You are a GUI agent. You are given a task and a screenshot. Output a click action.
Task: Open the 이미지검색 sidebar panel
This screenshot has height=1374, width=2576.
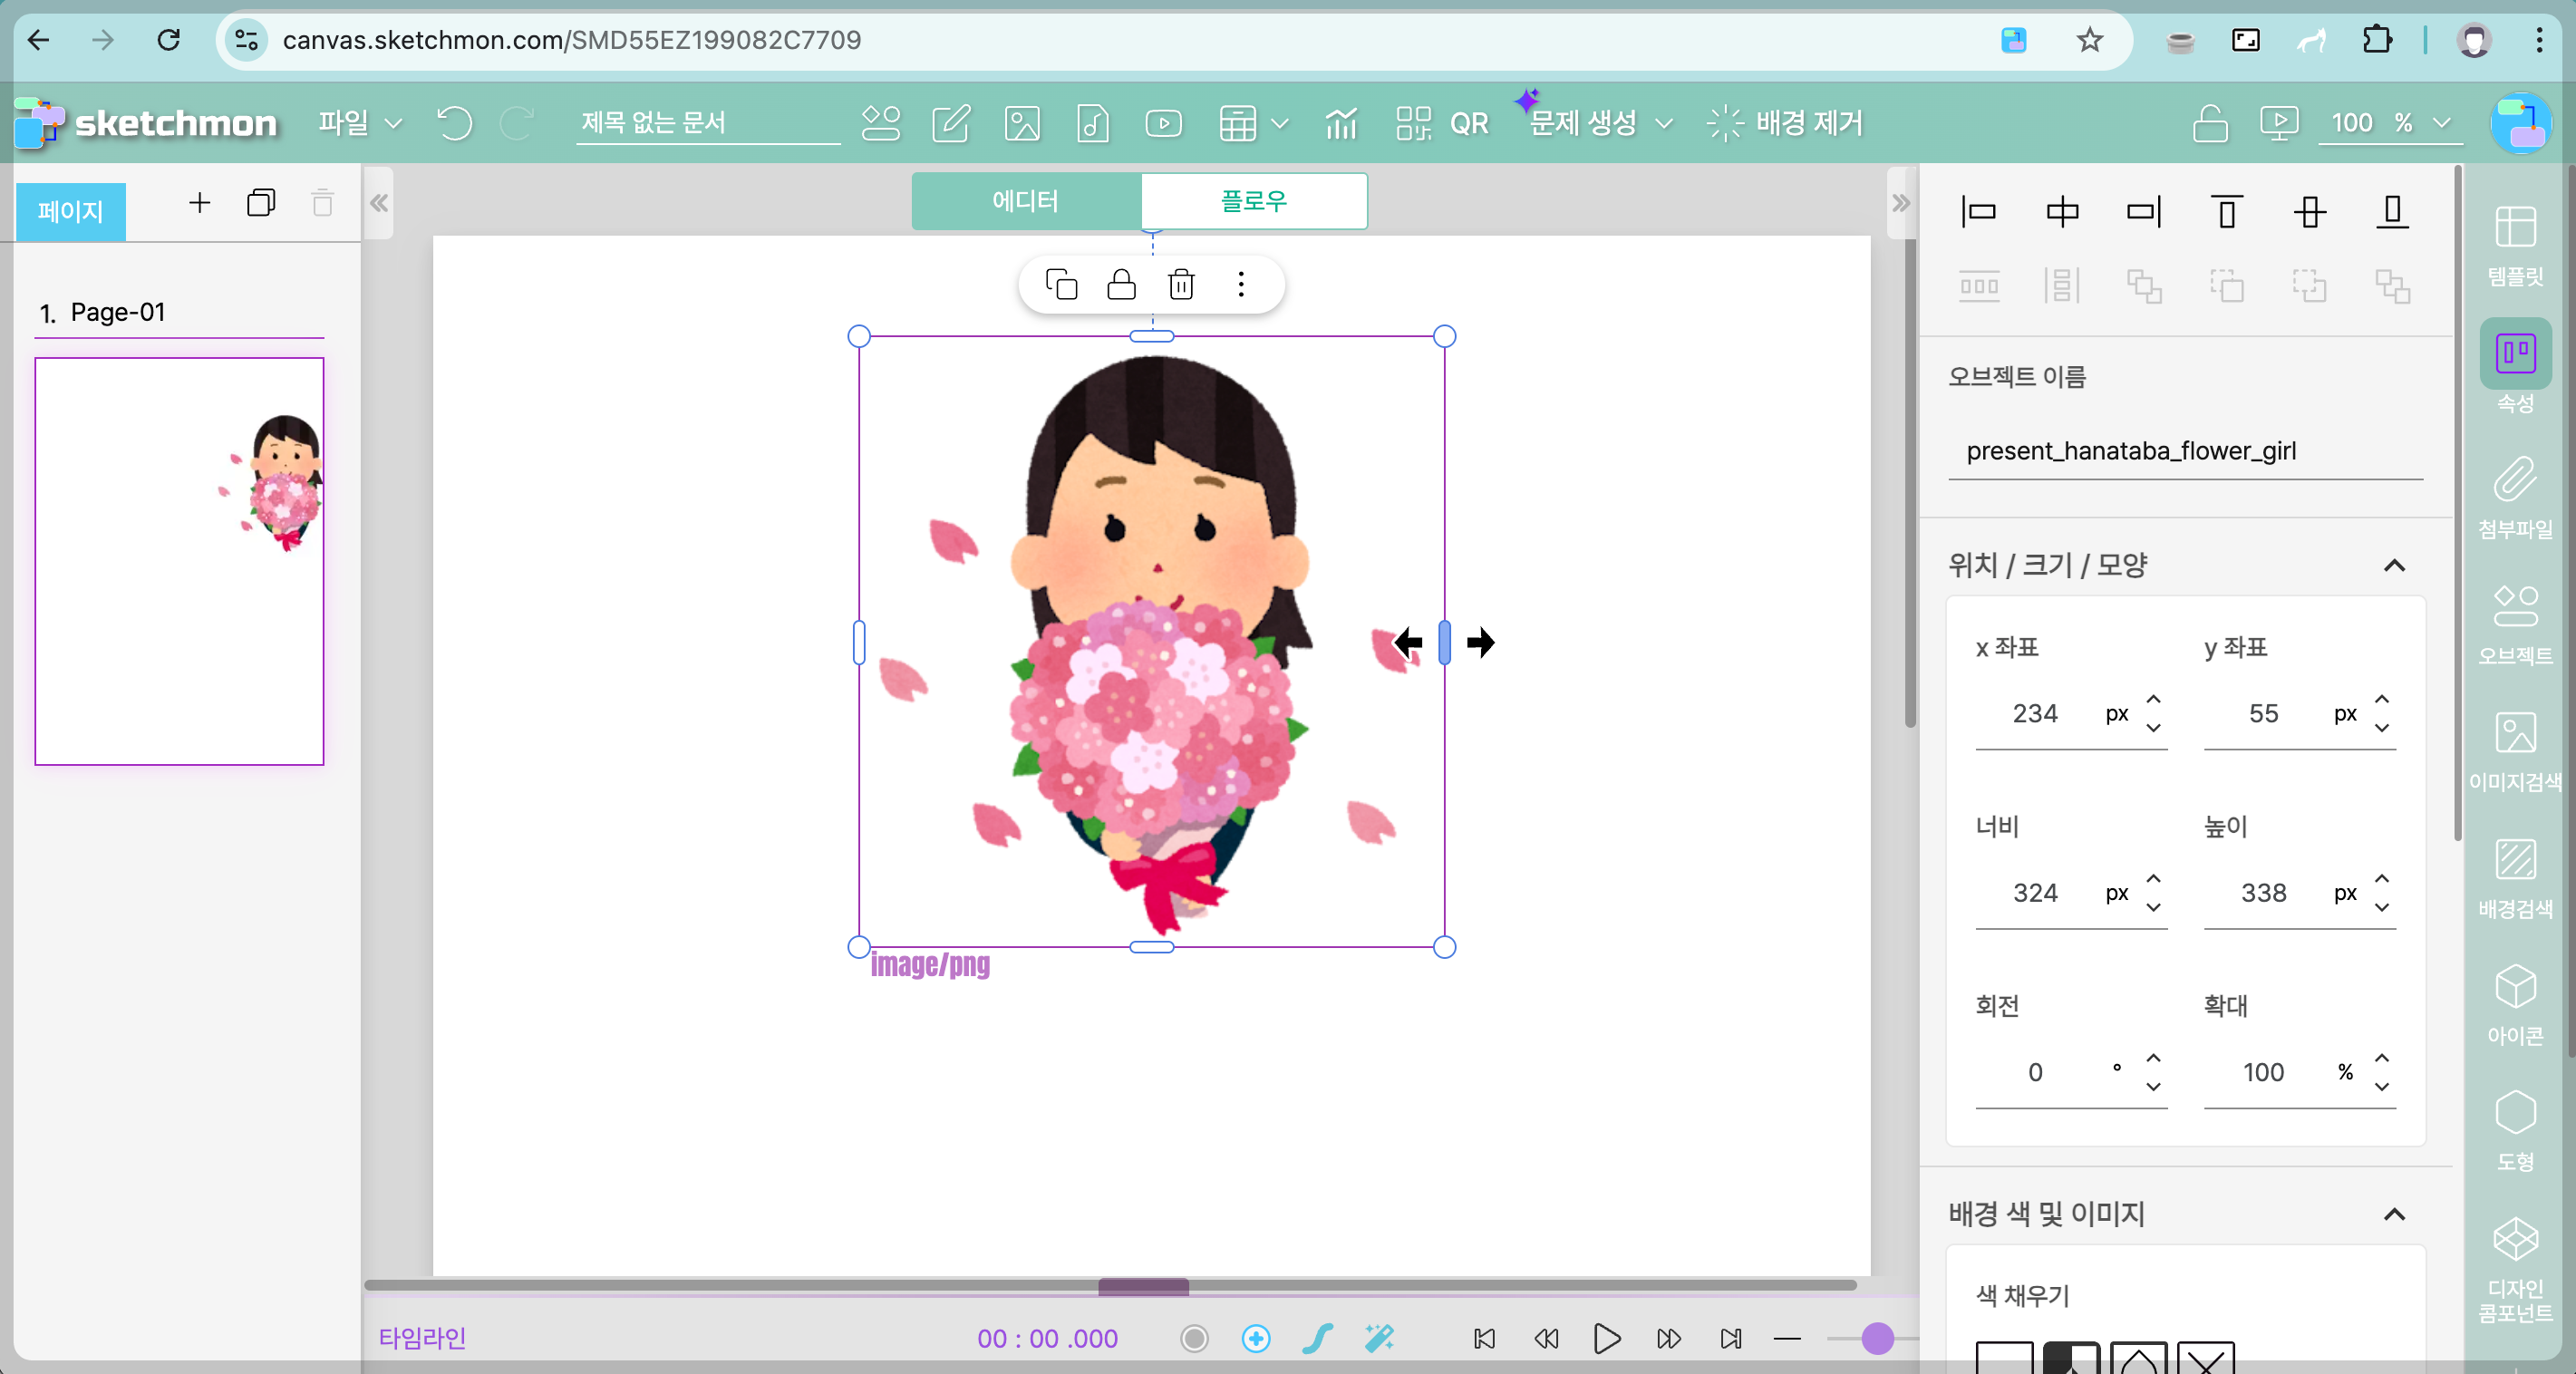pyautogui.click(x=2514, y=750)
